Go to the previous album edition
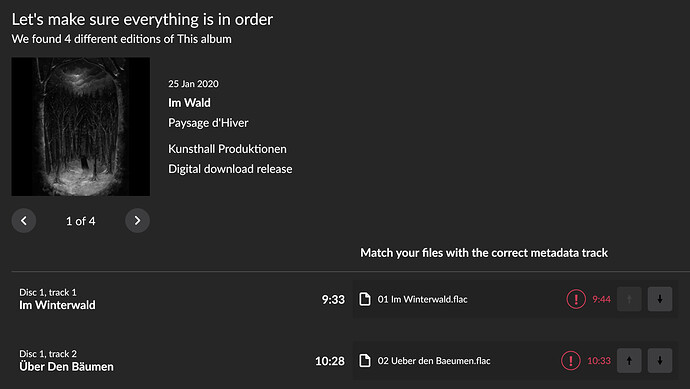This screenshot has height=389, width=690. coord(24,220)
